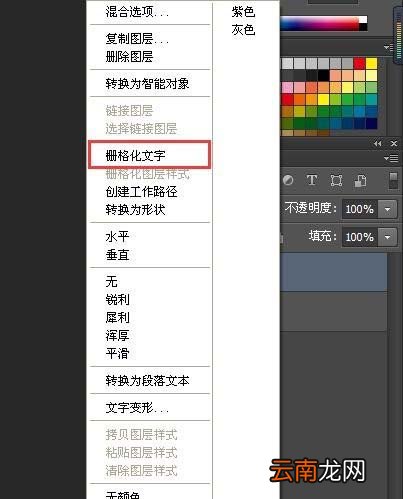Choose 复制图层... menu entry
Viewport: 403px width, 499px height.
(137, 39)
